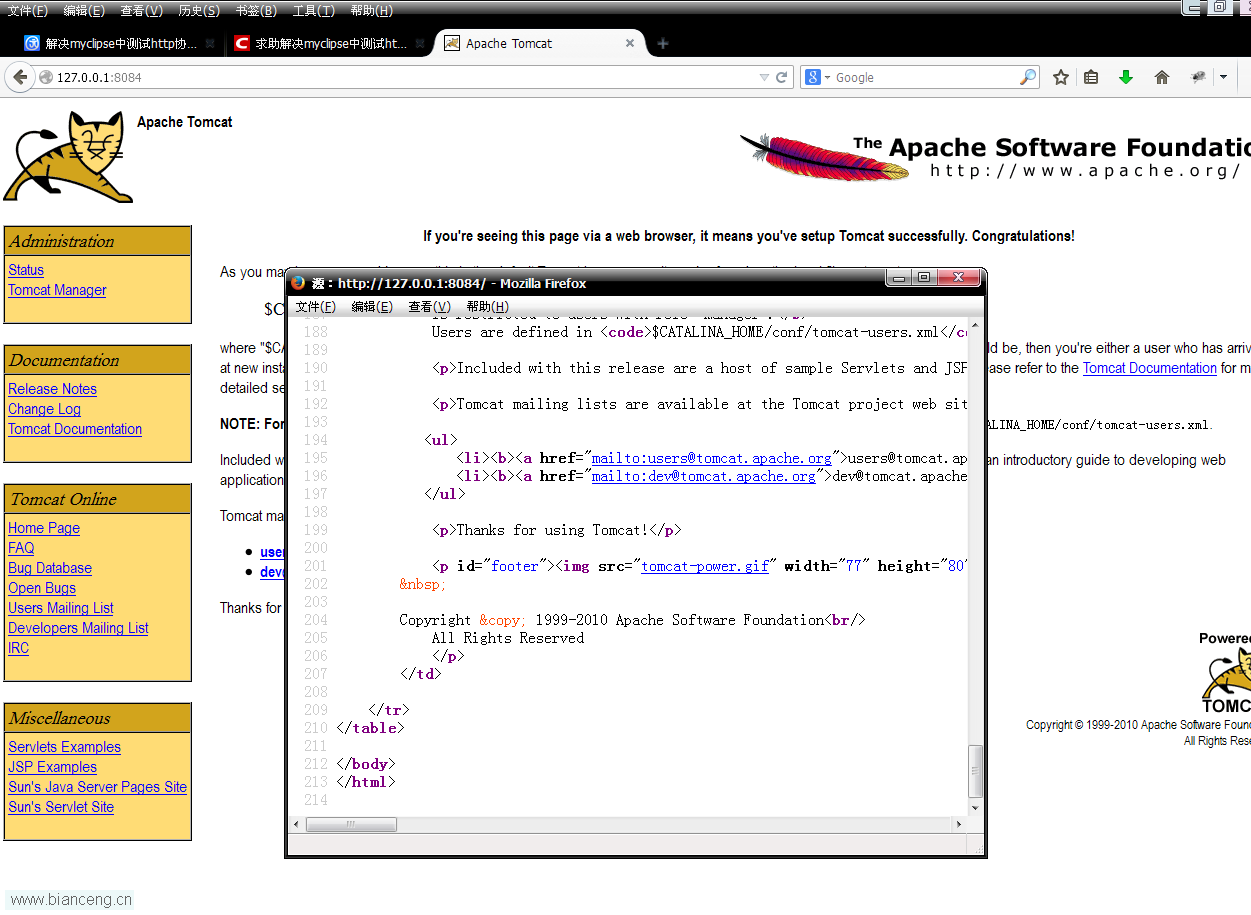Open 帮助(H) menu in source viewer window
This screenshot has width=1251, height=915.
[x=487, y=306]
